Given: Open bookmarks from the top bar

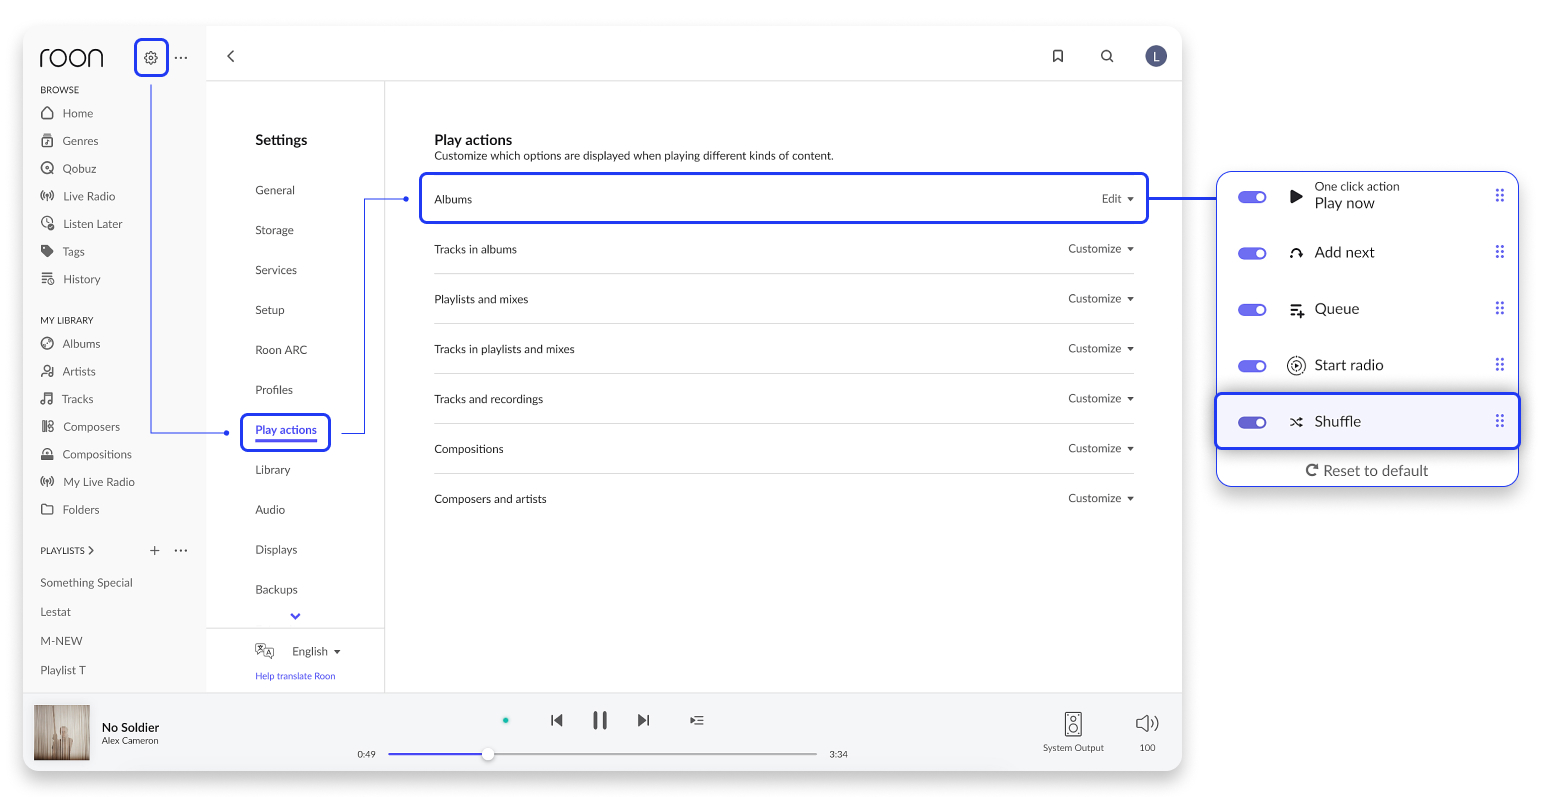Looking at the screenshot, I should click(1058, 56).
